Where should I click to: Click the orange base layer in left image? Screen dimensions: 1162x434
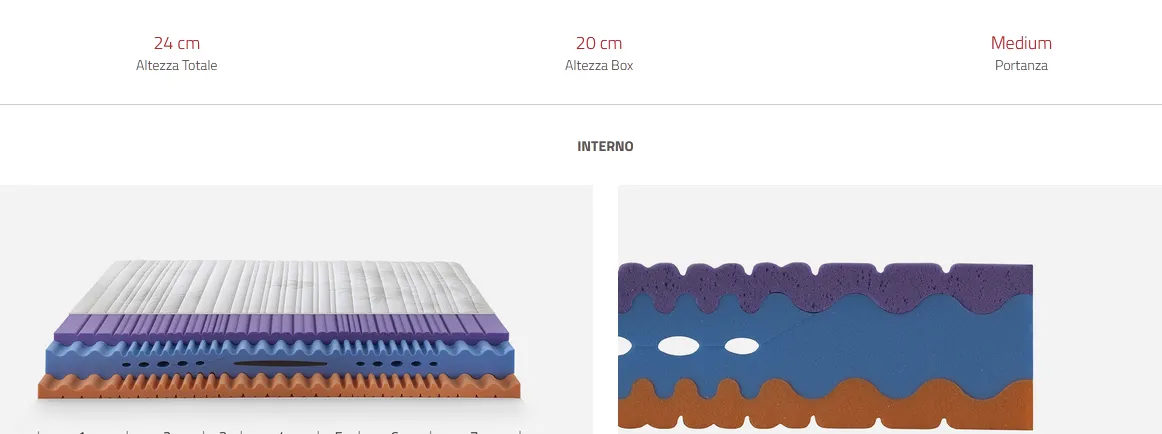click(x=280, y=387)
